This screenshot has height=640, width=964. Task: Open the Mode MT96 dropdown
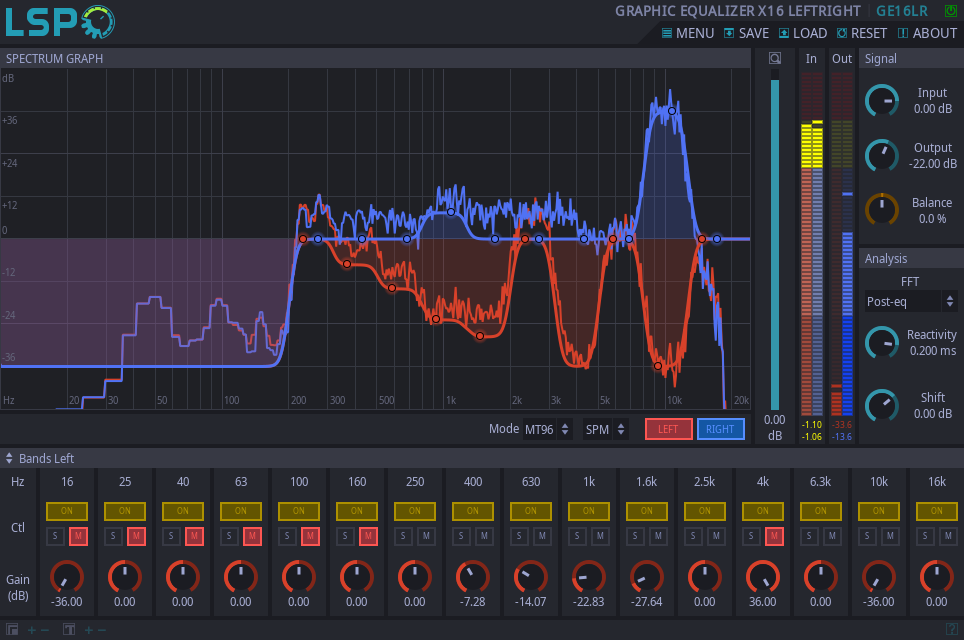point(547,429)
